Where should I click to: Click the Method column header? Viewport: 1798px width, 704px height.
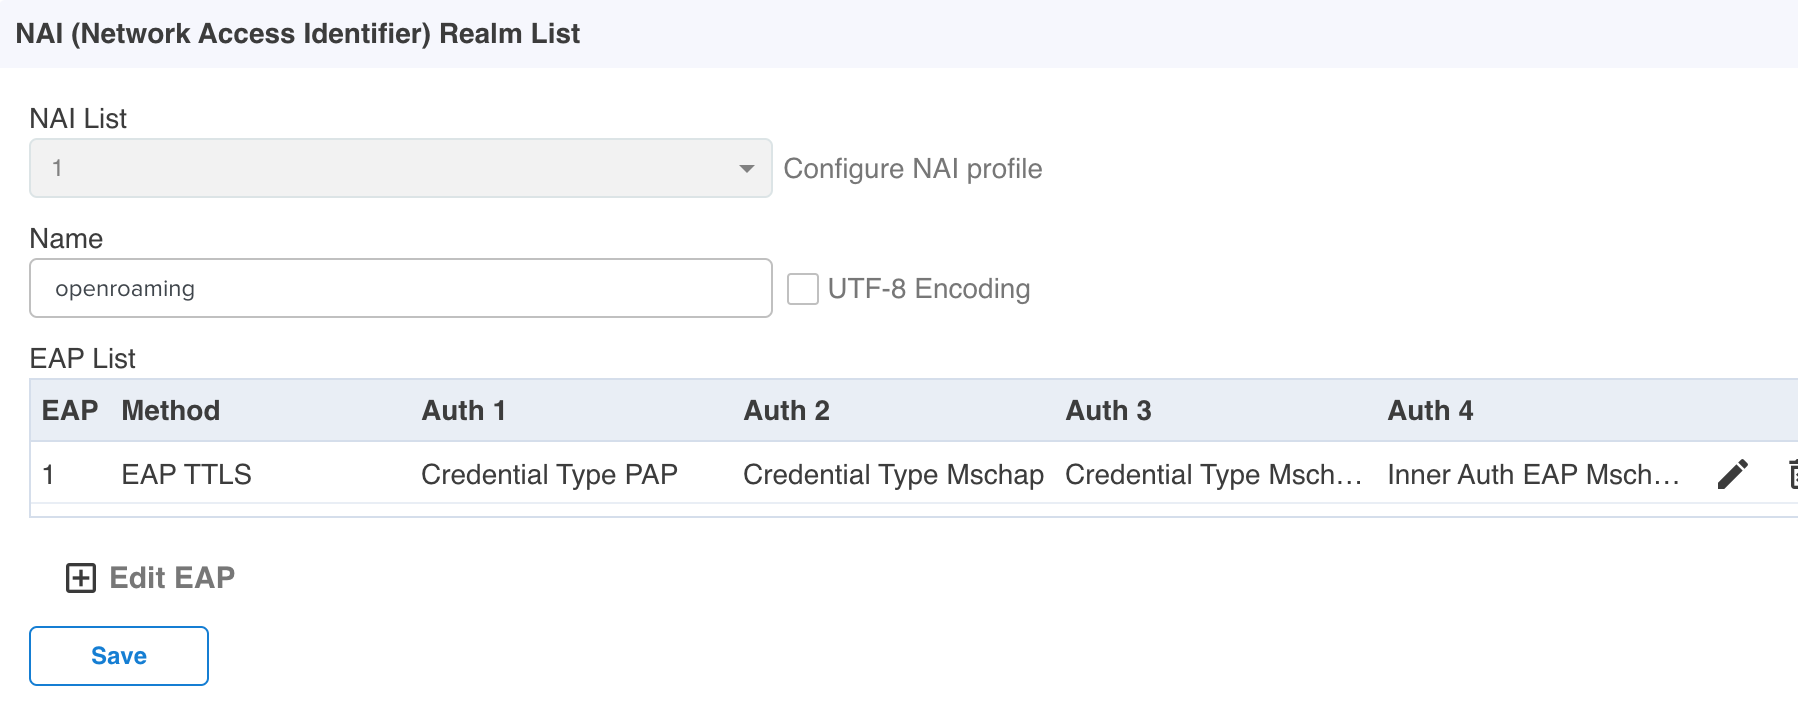[171, 411]
